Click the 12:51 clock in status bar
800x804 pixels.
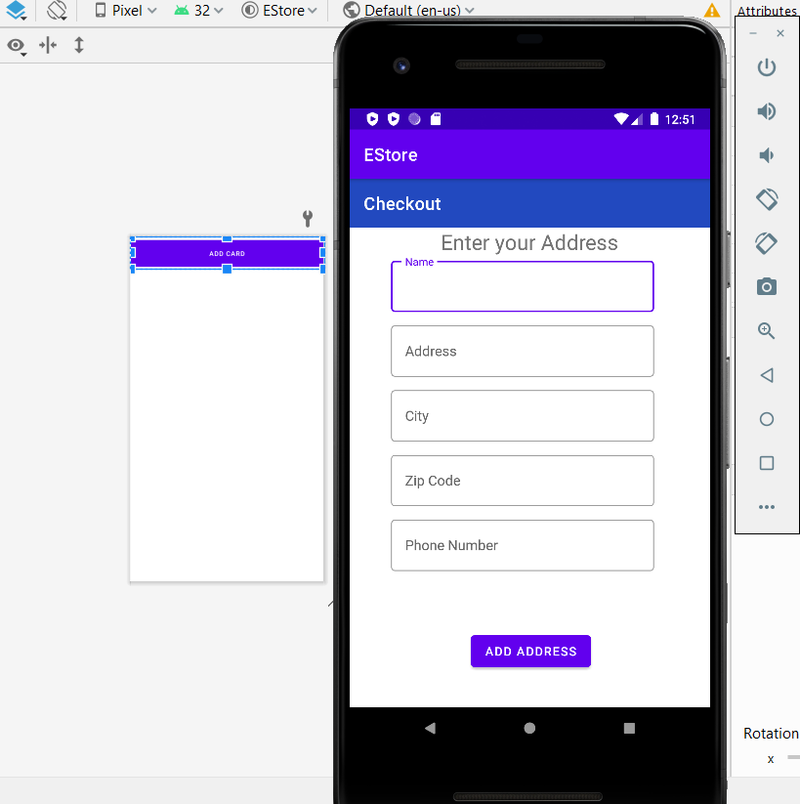(679, 119)
